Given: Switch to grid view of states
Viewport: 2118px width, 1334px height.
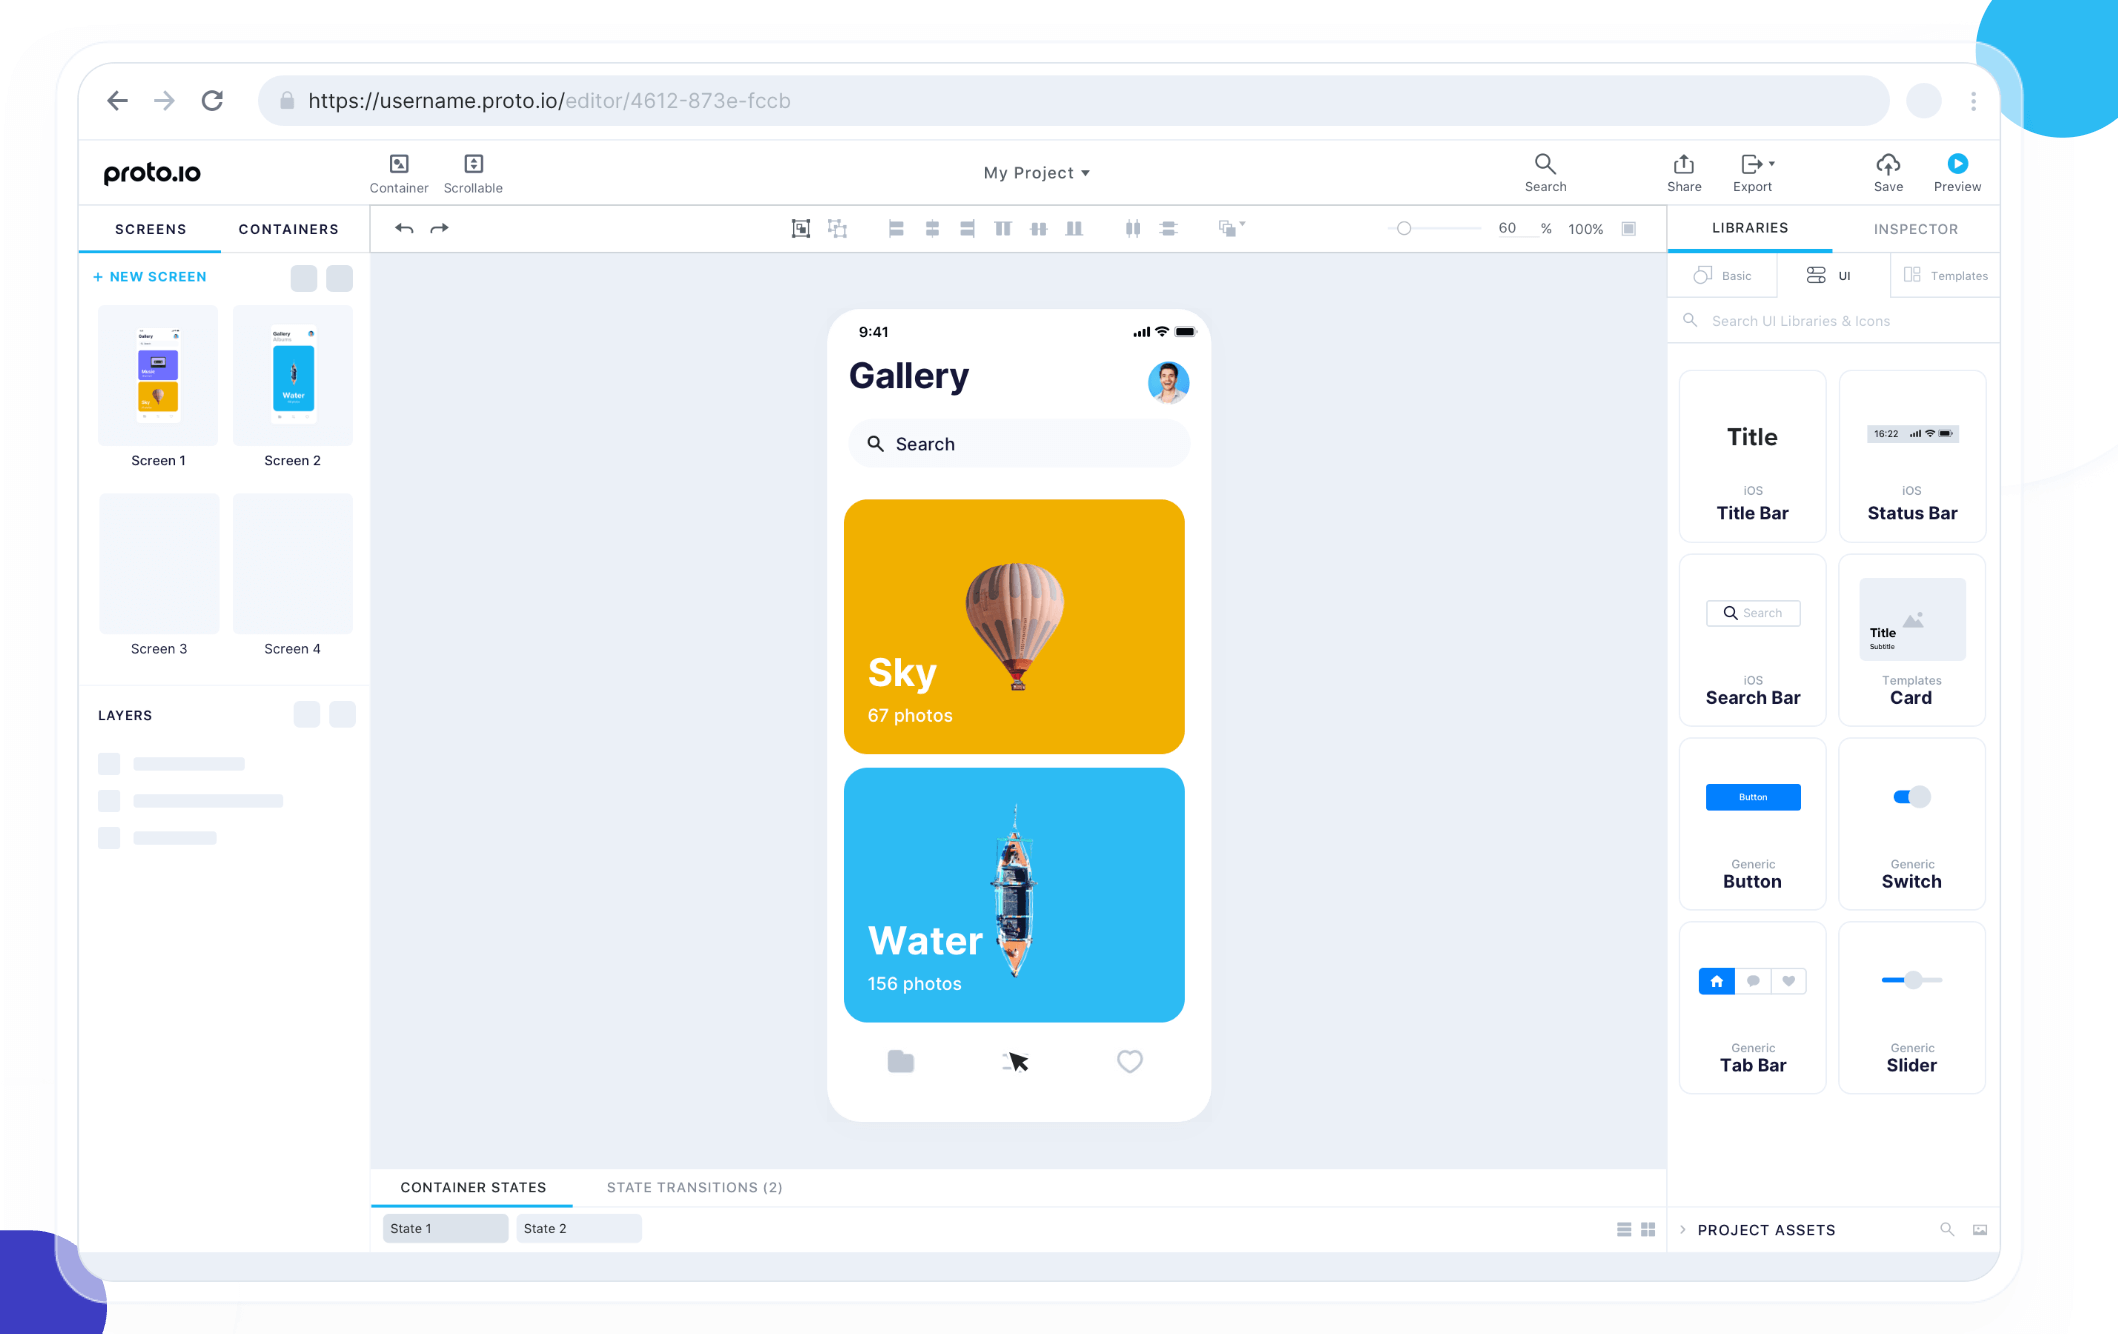Looking at the screenshot, I should [1648, 1229].
